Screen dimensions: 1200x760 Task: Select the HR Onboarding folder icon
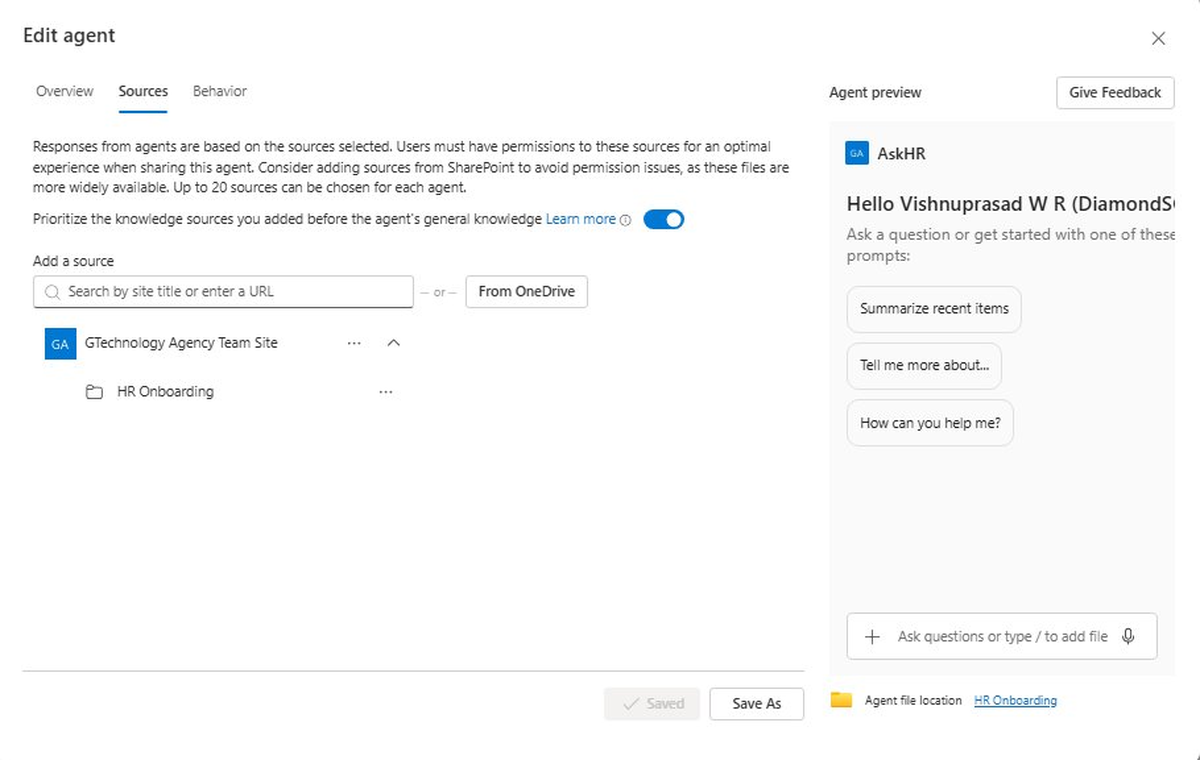click(x=94, y=391)
